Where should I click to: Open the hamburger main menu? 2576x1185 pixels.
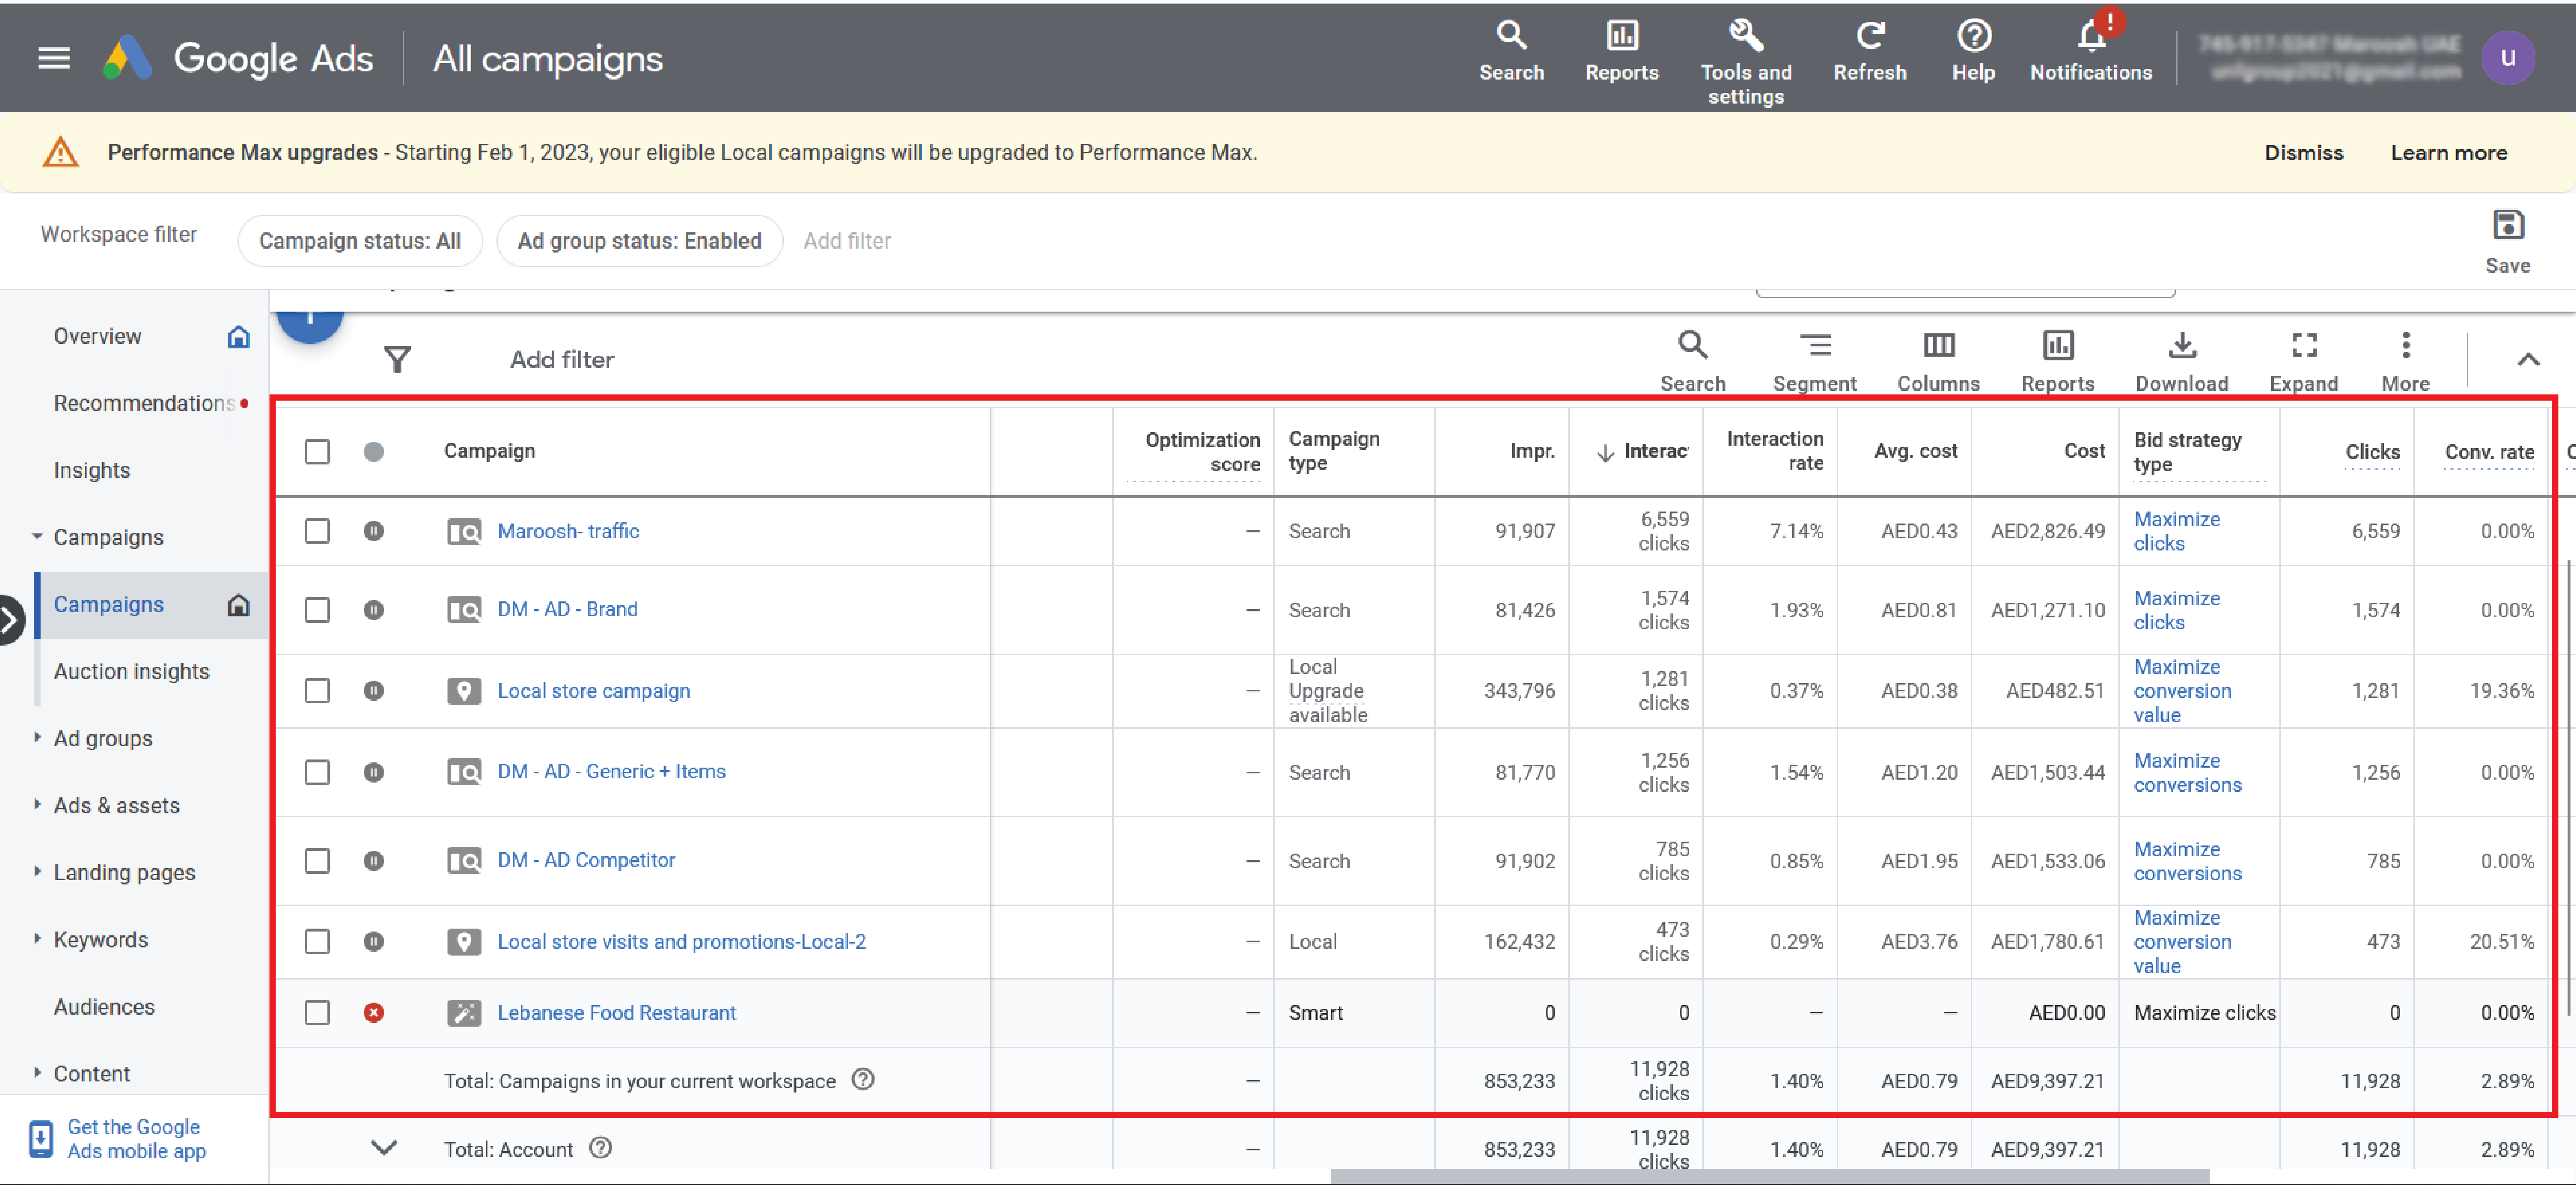click(54, 58)
